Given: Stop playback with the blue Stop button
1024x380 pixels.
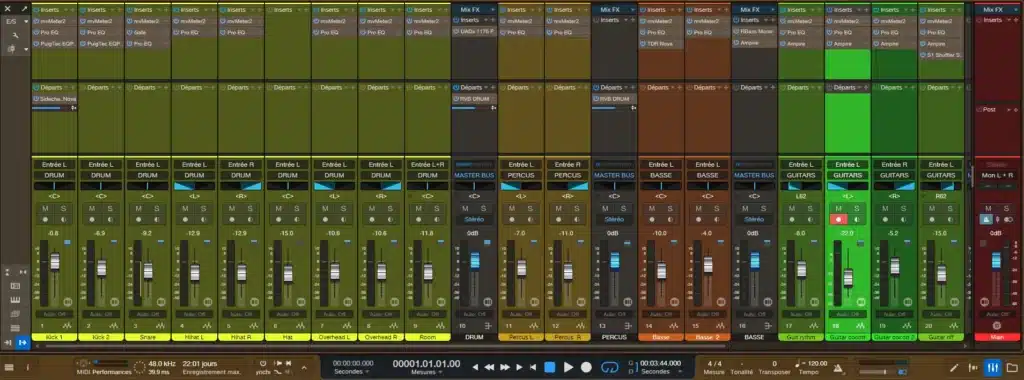Looking at the screenshot, I should click(550, 368).
